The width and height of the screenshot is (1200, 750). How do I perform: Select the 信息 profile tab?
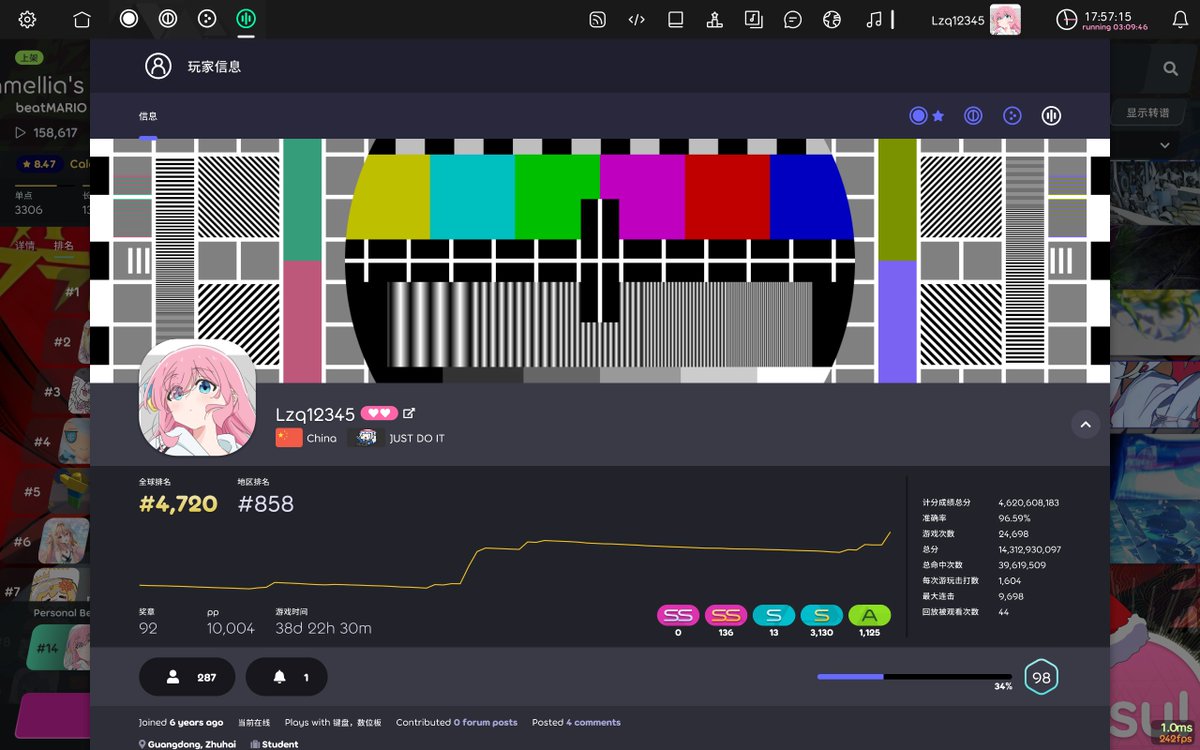[148, 116]
